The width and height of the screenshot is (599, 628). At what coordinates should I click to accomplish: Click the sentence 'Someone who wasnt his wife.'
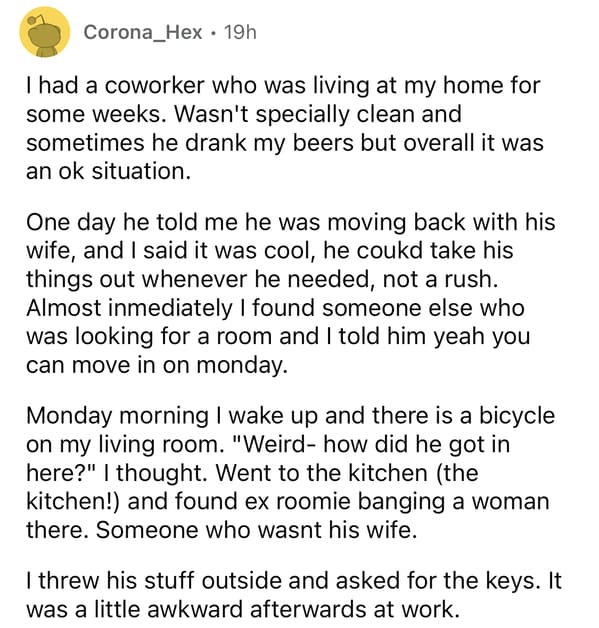(x=256, y=530)
